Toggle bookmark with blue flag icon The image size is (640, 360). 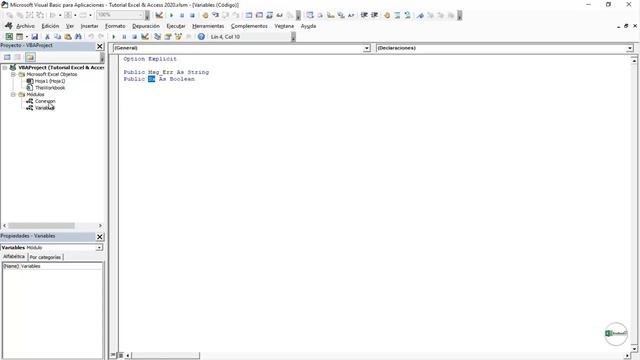[420, 15]
